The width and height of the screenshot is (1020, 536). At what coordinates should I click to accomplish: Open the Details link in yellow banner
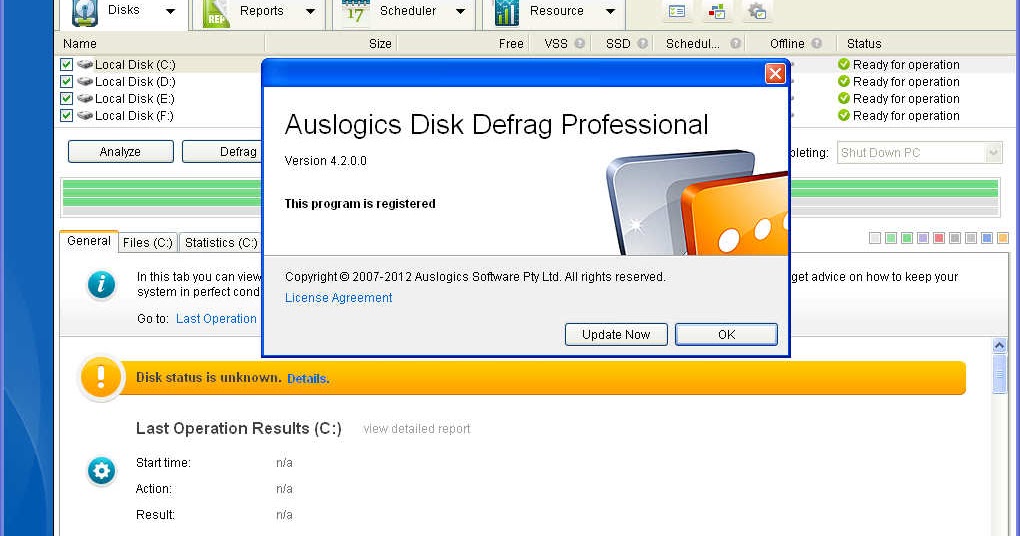tap(308, 379)
